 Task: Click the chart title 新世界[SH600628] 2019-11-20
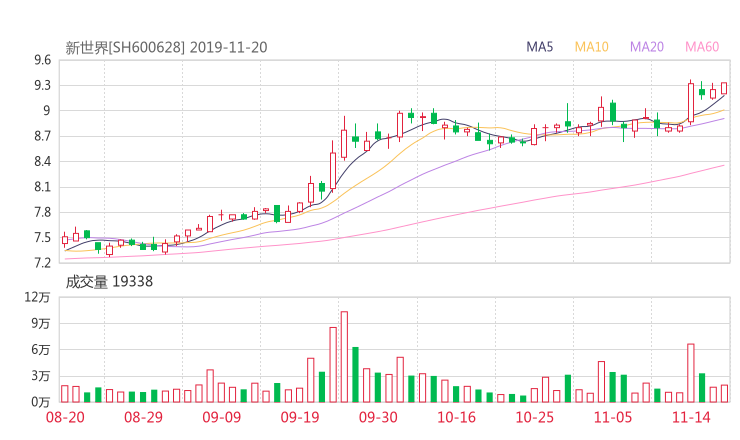click(166, 48)
